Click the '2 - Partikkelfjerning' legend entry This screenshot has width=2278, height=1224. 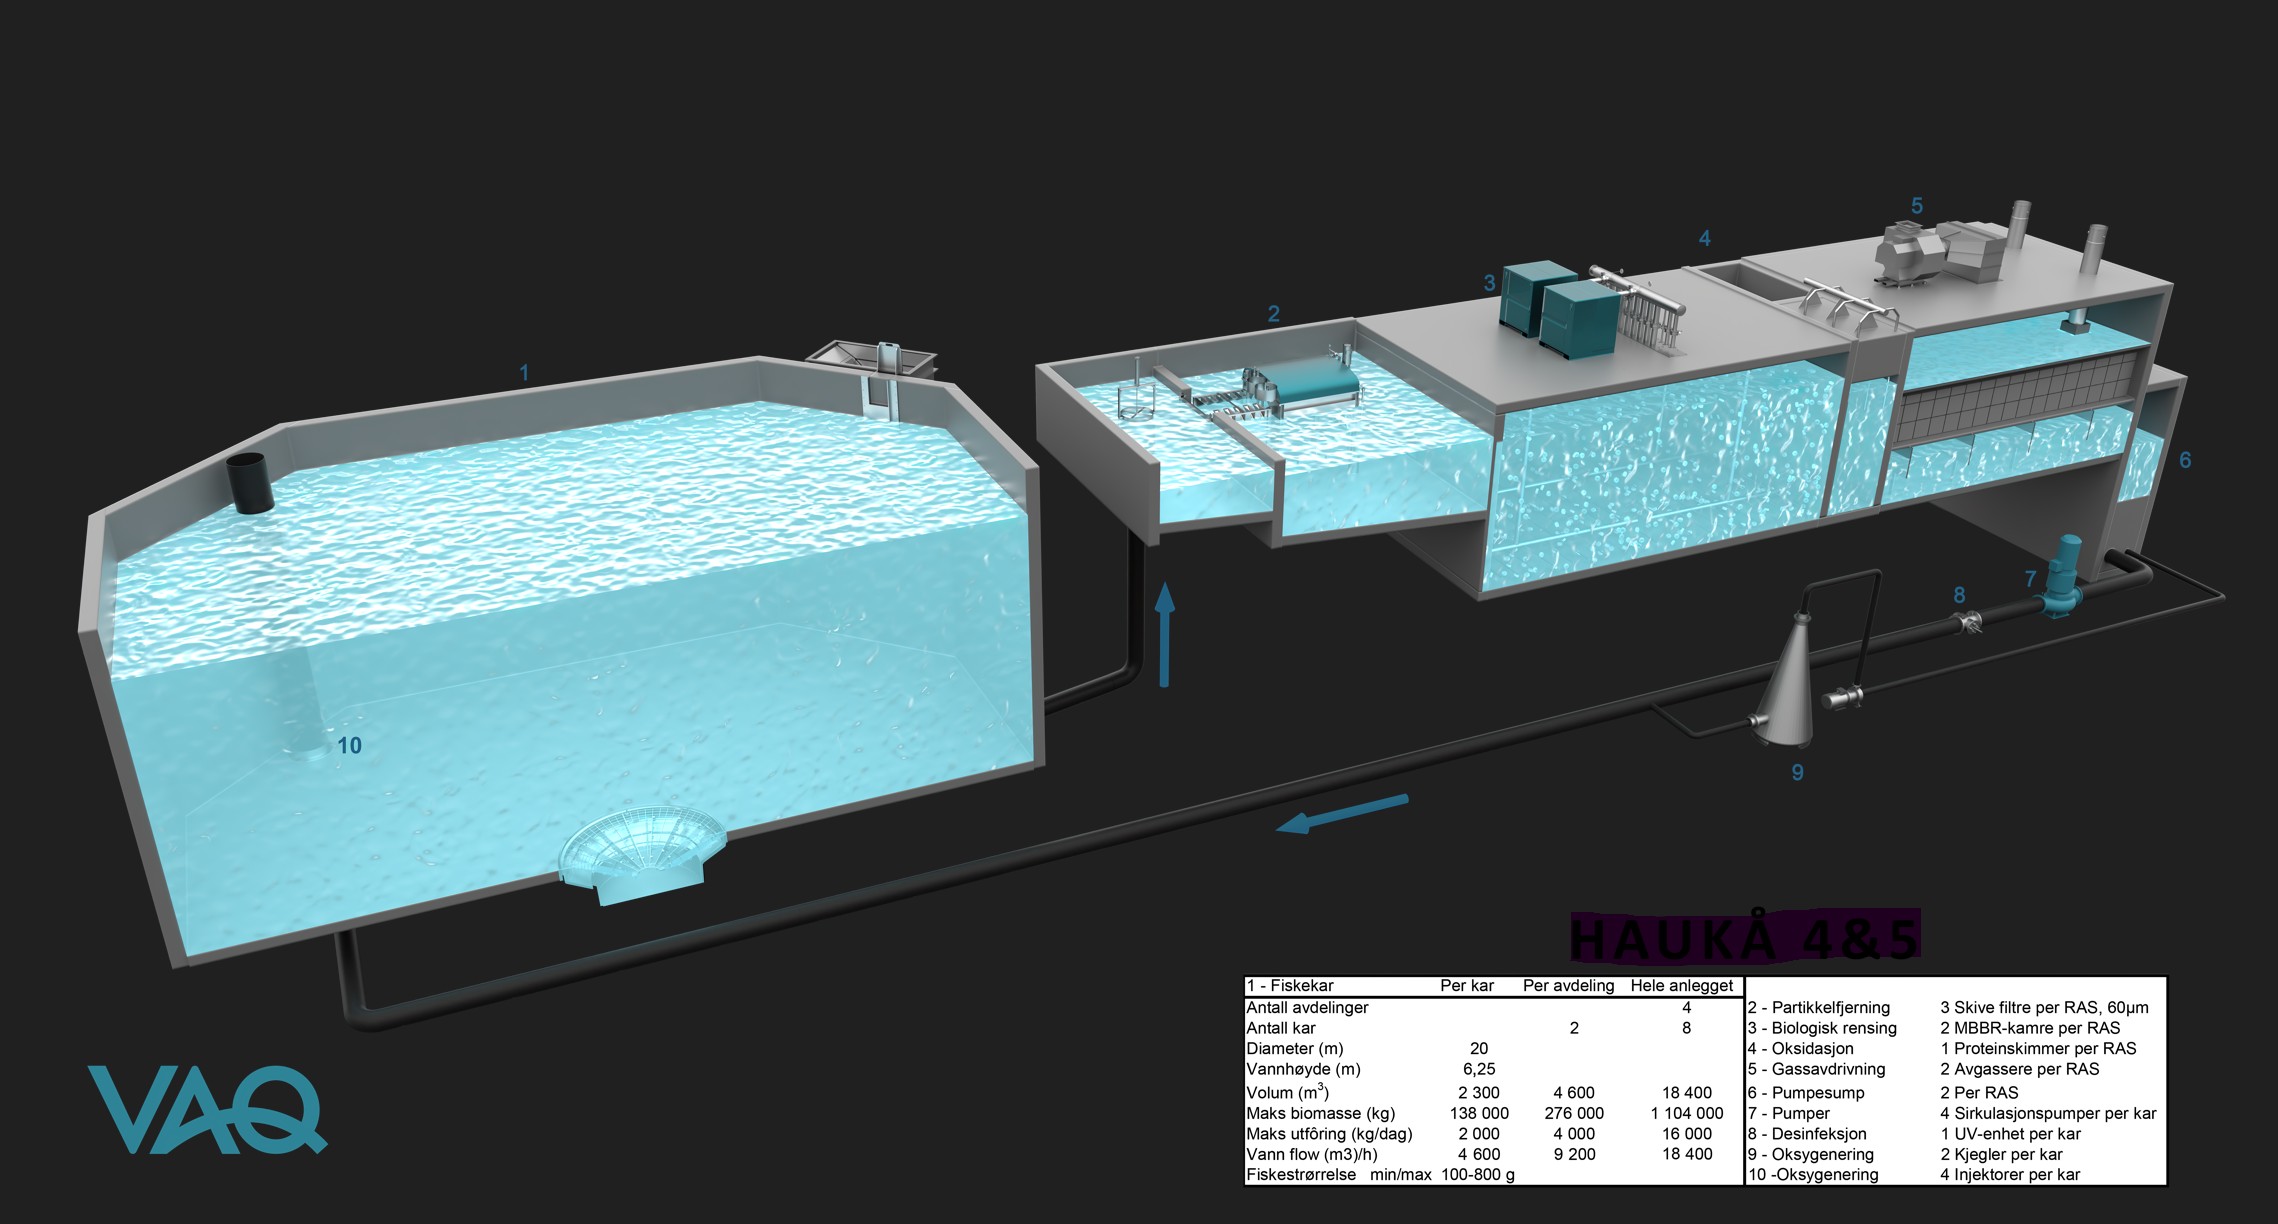[1818, 1007]
